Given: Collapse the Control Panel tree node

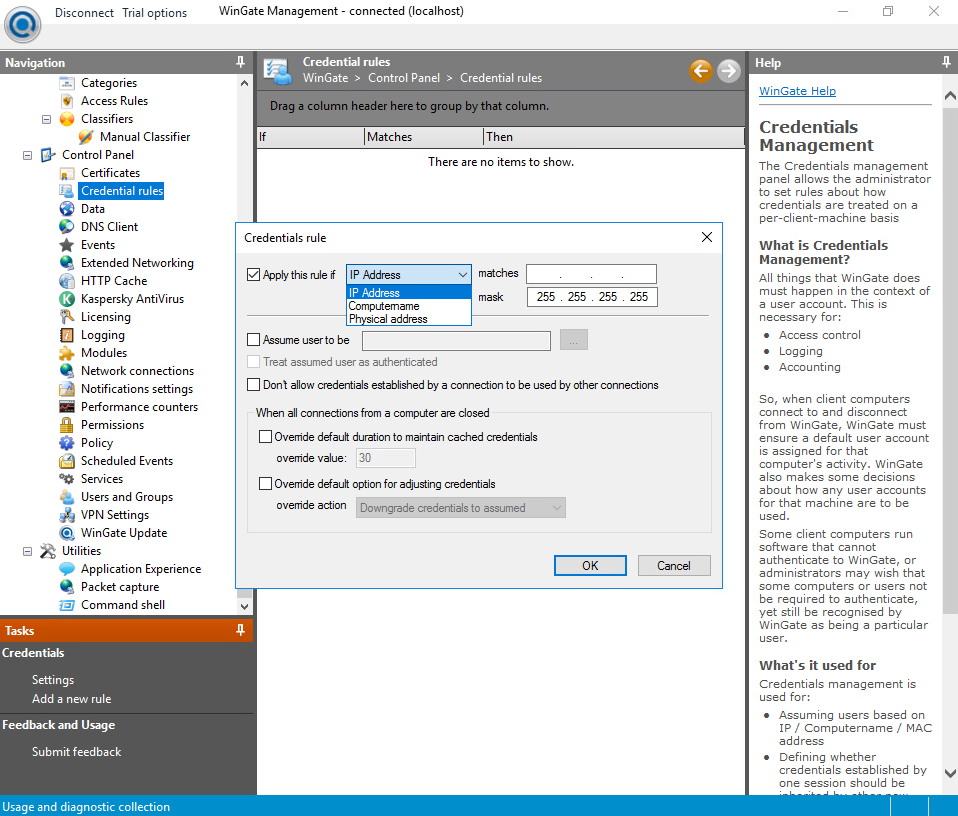Looking at the screenshot, I should pyautogui.click(x=27, y=155).
